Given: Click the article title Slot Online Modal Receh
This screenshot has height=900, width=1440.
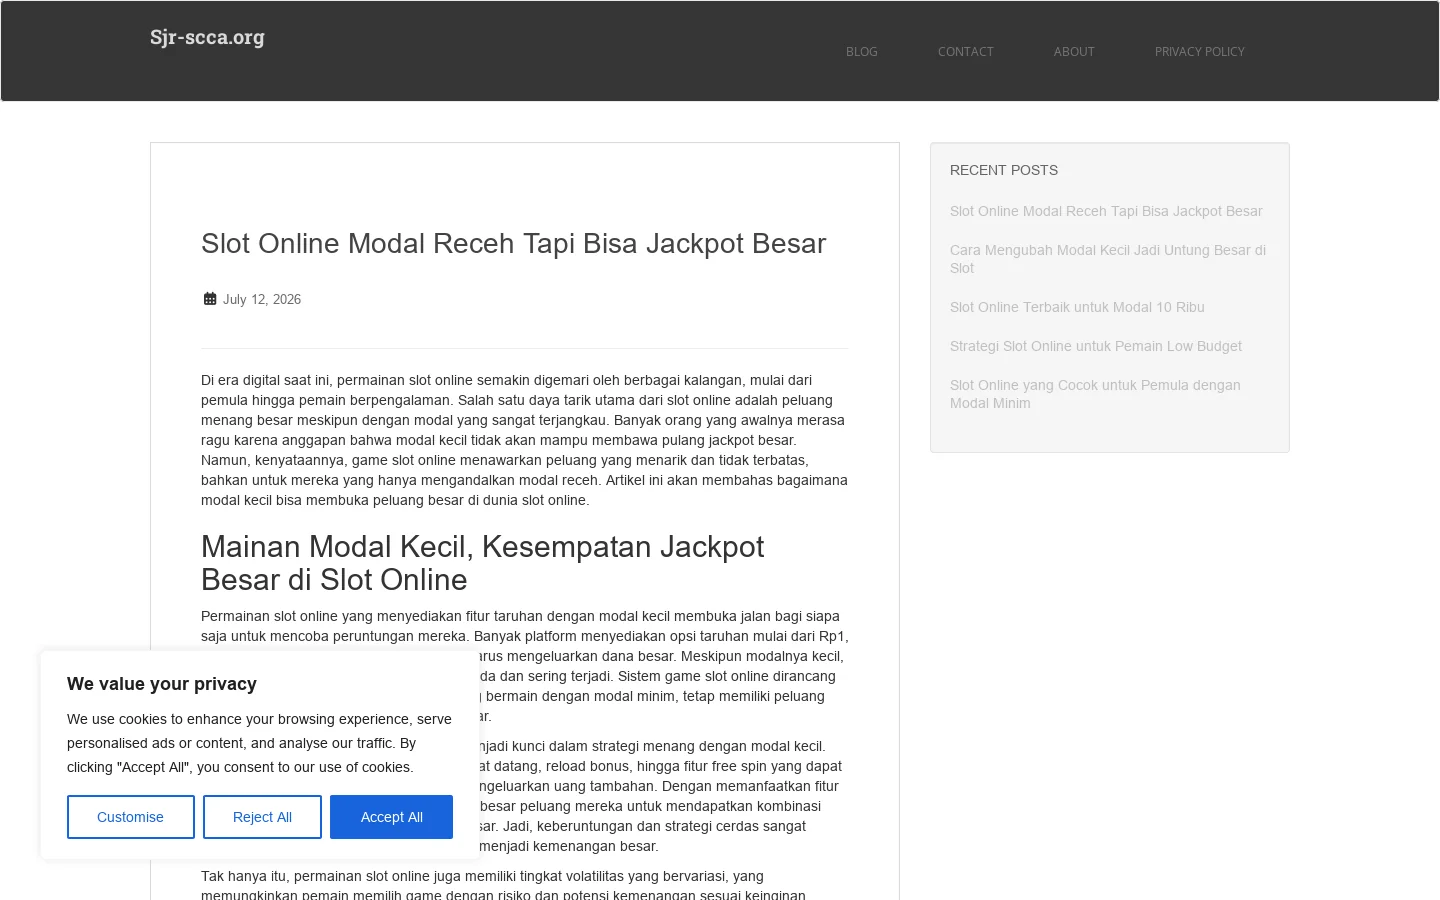Looking at the screenshot, I should coord(514,244).
